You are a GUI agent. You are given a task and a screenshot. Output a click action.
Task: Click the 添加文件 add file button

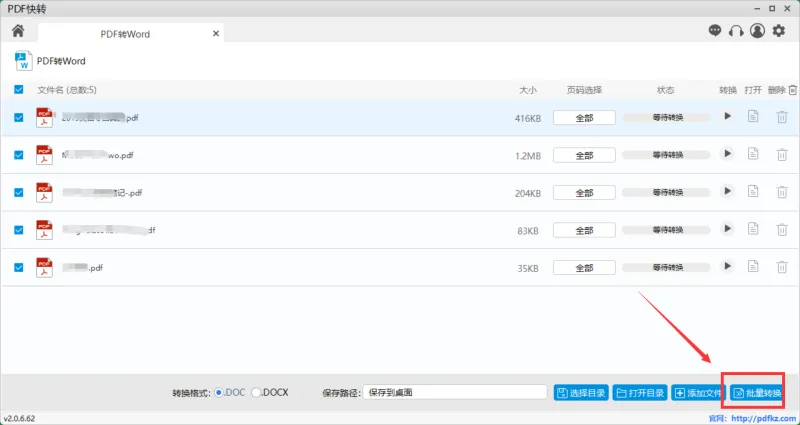tap(698, 393)
